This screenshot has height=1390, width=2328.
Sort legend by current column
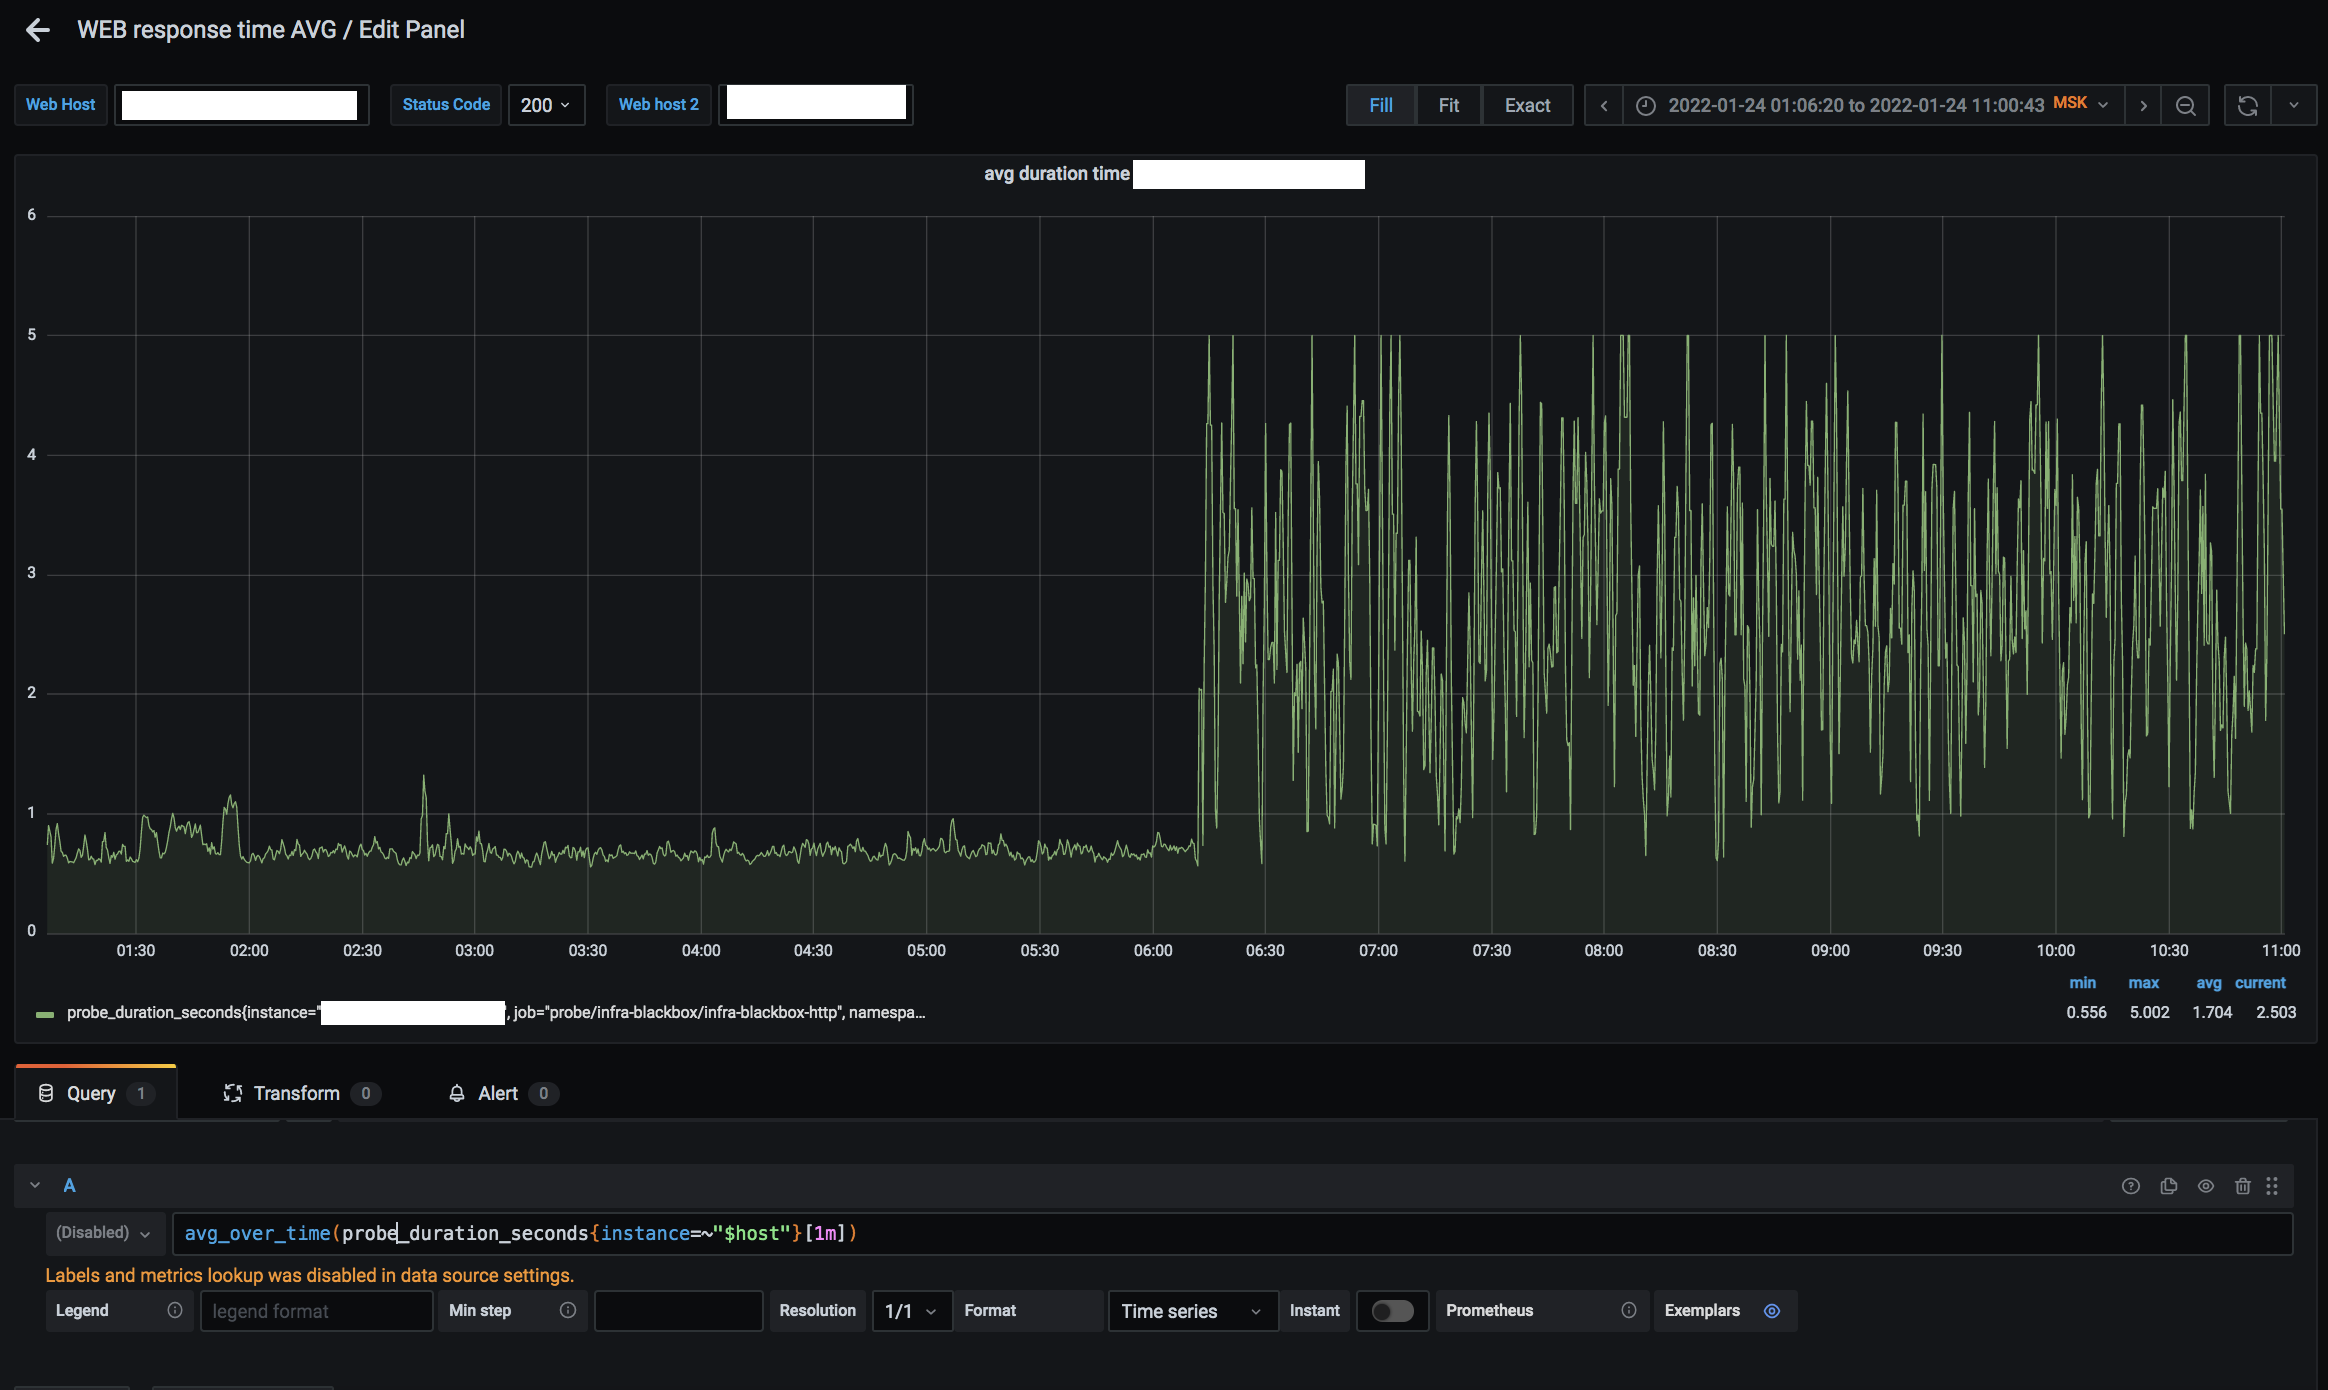coord(2260,983)
